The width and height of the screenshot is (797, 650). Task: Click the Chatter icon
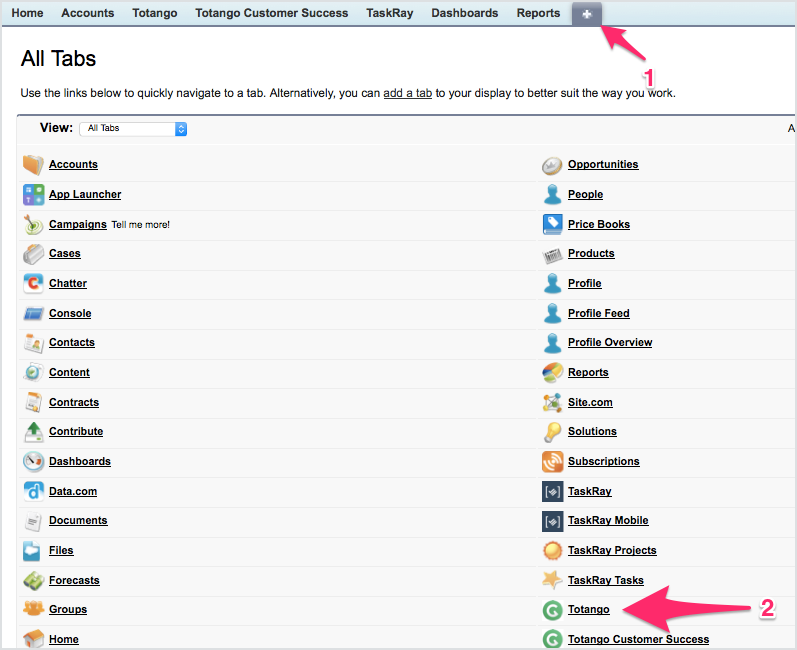click(34, 283)
